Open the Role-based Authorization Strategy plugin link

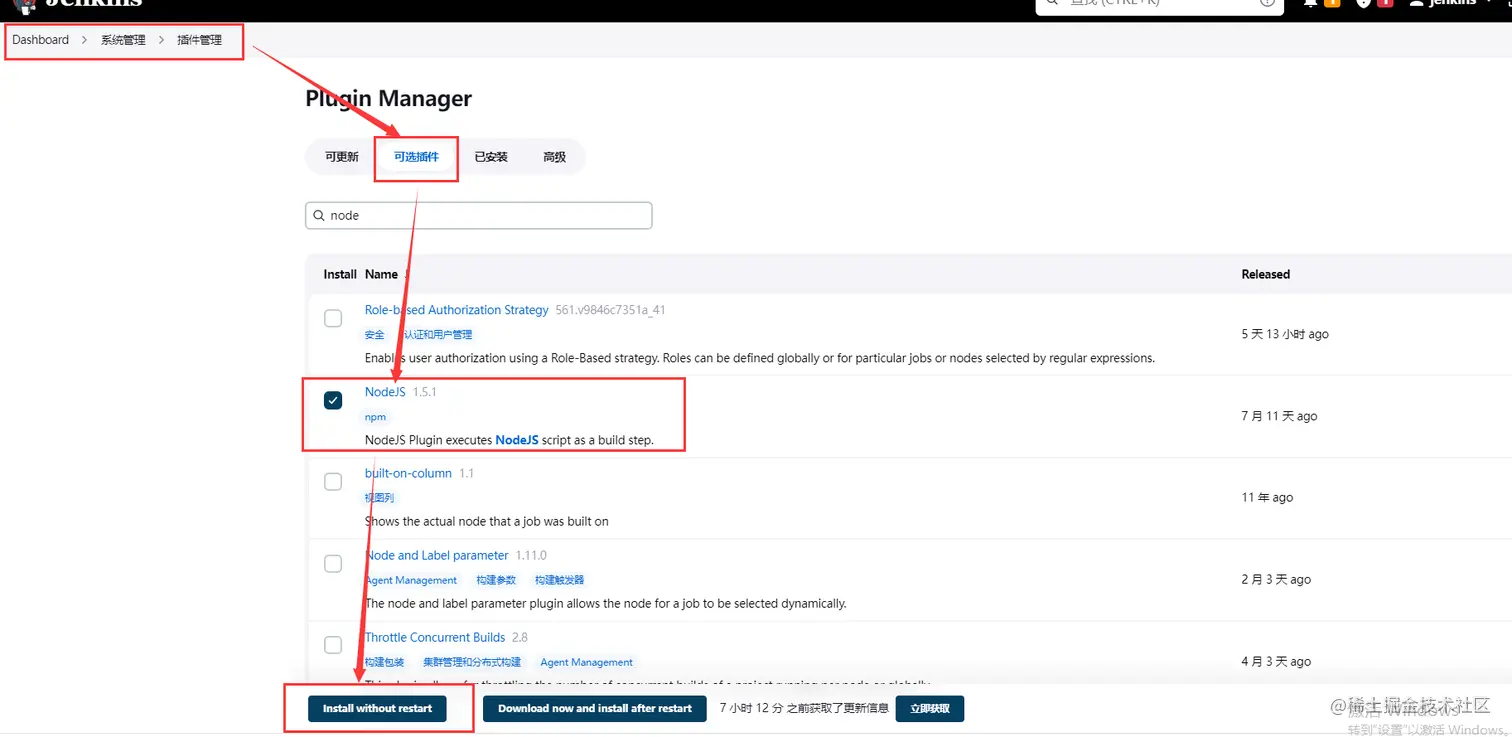click(456, 310)
